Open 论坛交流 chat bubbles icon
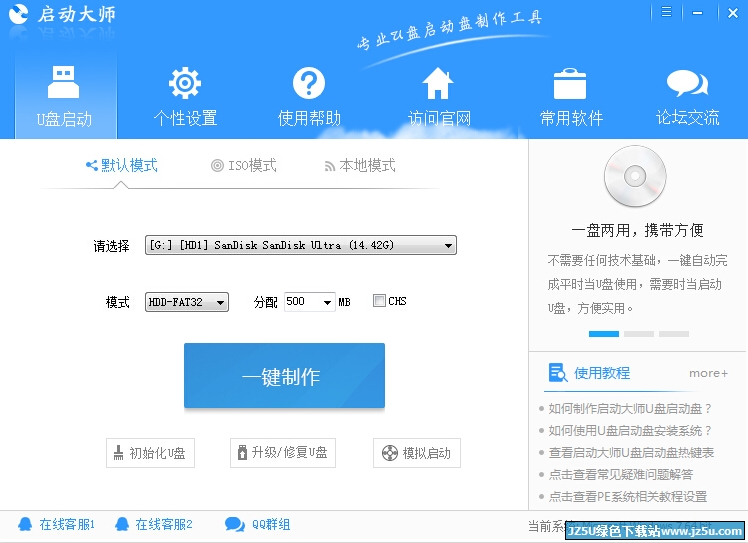 (x=687, y=84)
